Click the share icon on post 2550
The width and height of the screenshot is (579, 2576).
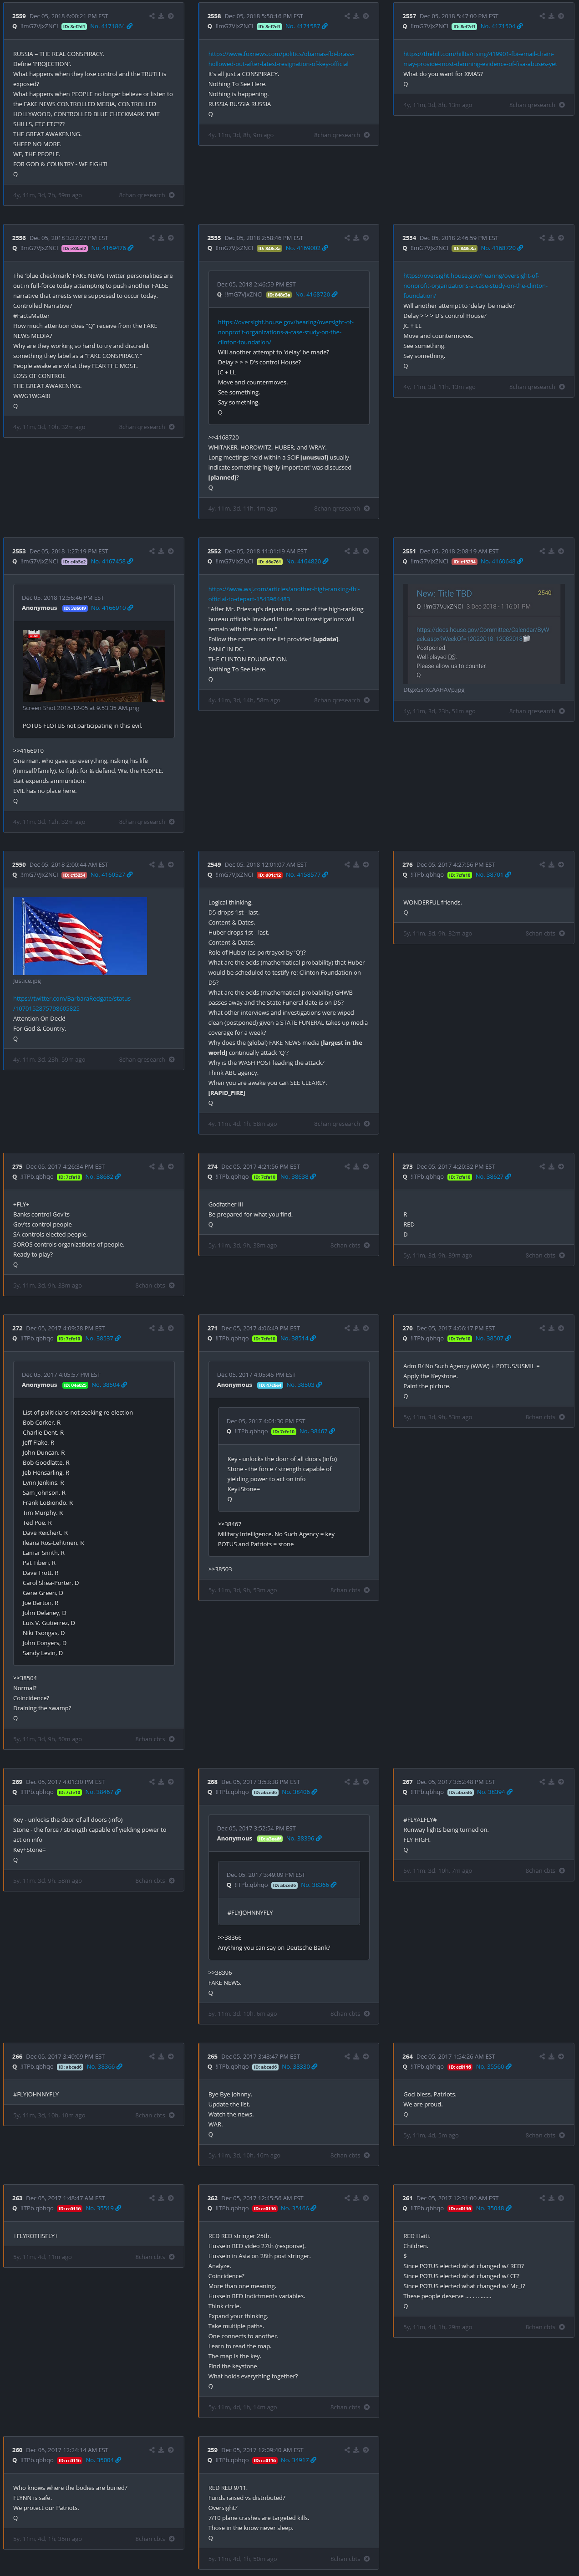[151, 864]
